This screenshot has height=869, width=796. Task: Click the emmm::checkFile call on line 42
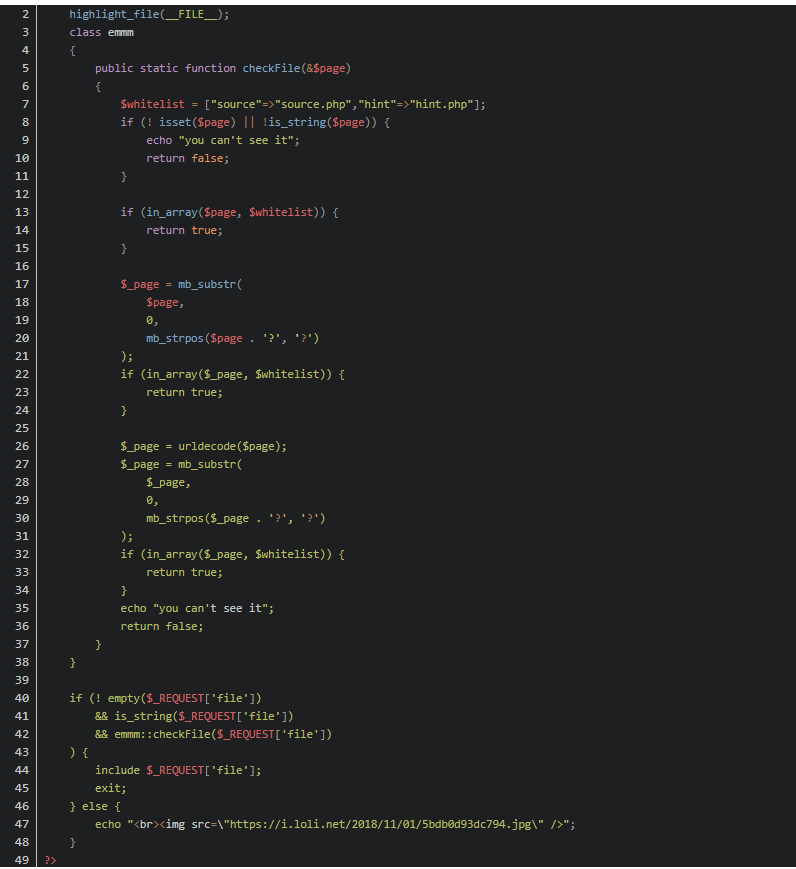223,734
